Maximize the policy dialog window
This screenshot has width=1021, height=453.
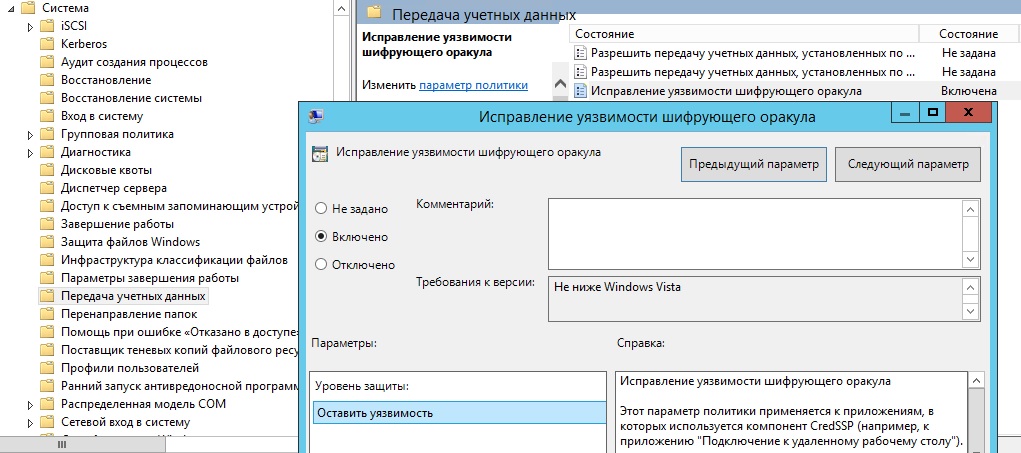pos(932,113)
